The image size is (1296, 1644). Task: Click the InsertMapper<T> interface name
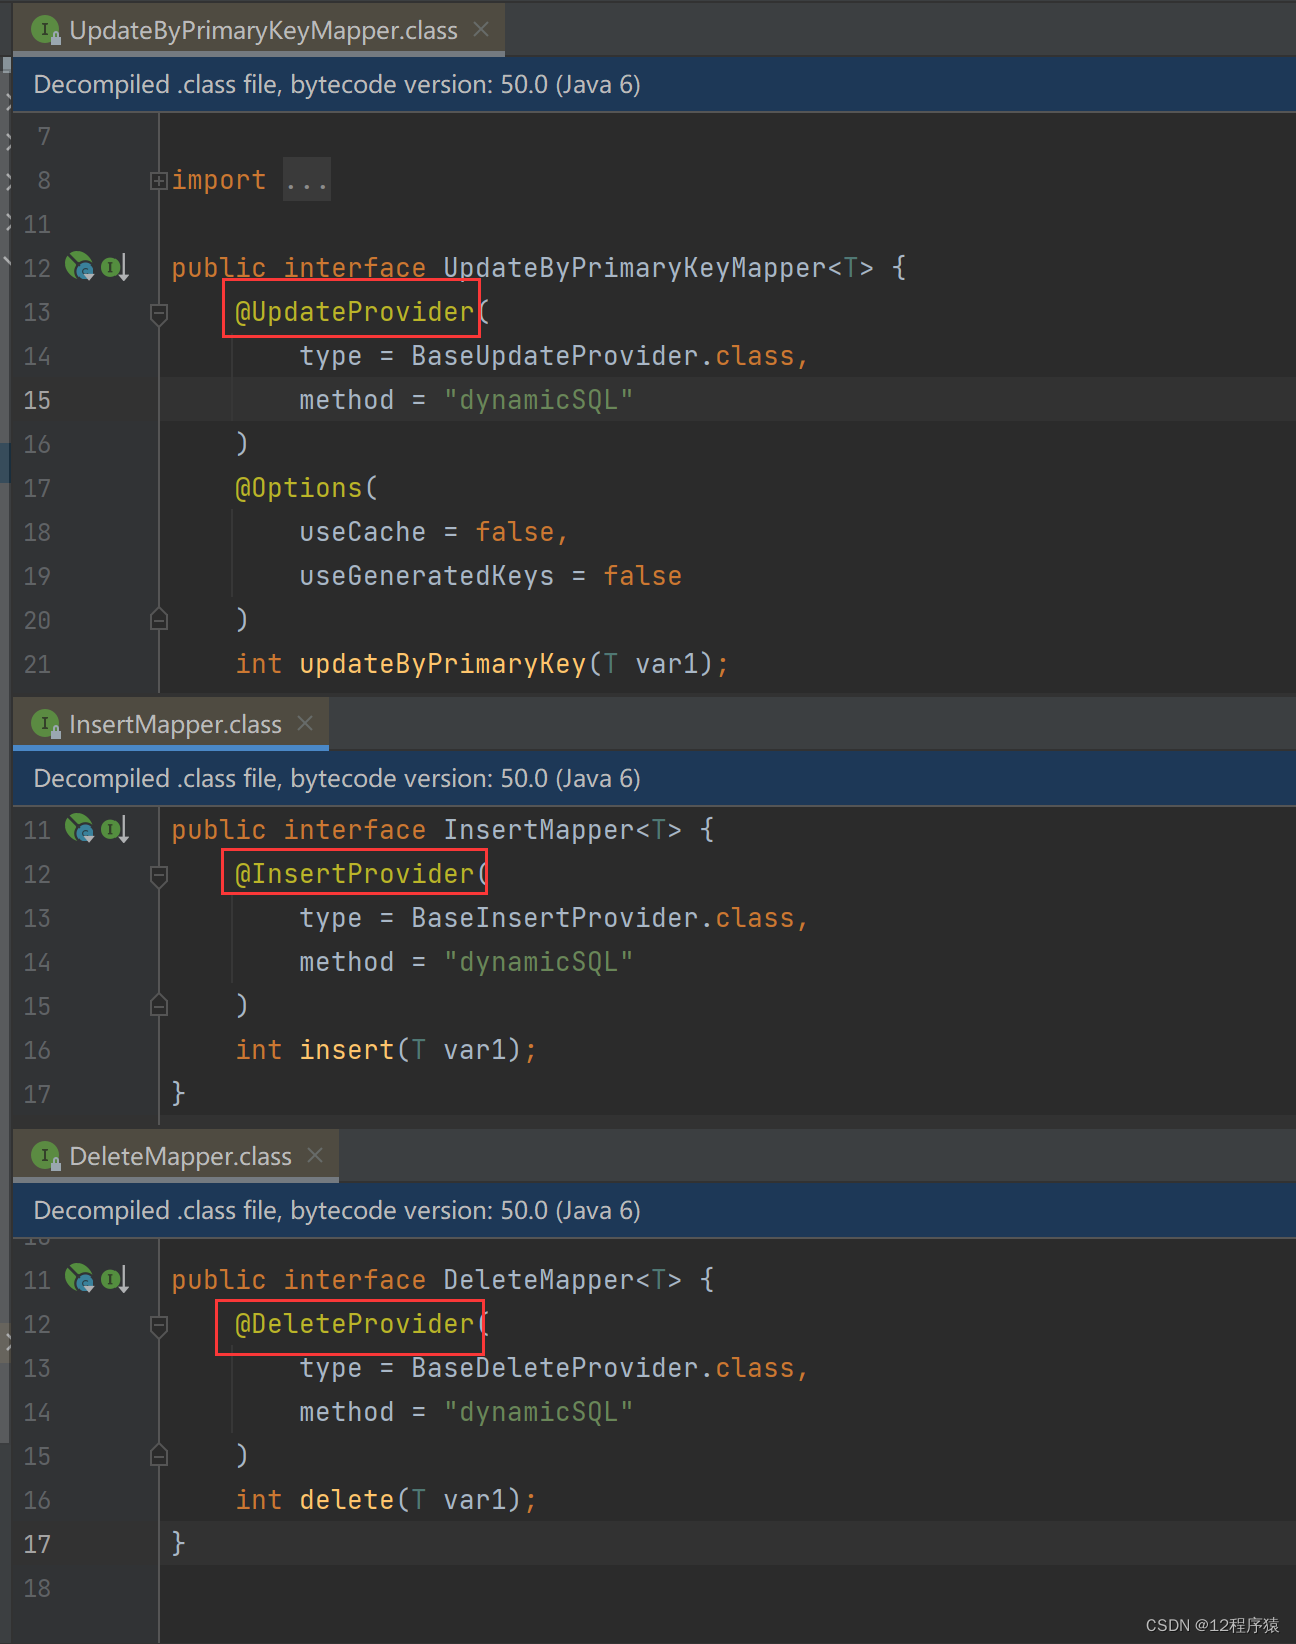coord(563,830)
